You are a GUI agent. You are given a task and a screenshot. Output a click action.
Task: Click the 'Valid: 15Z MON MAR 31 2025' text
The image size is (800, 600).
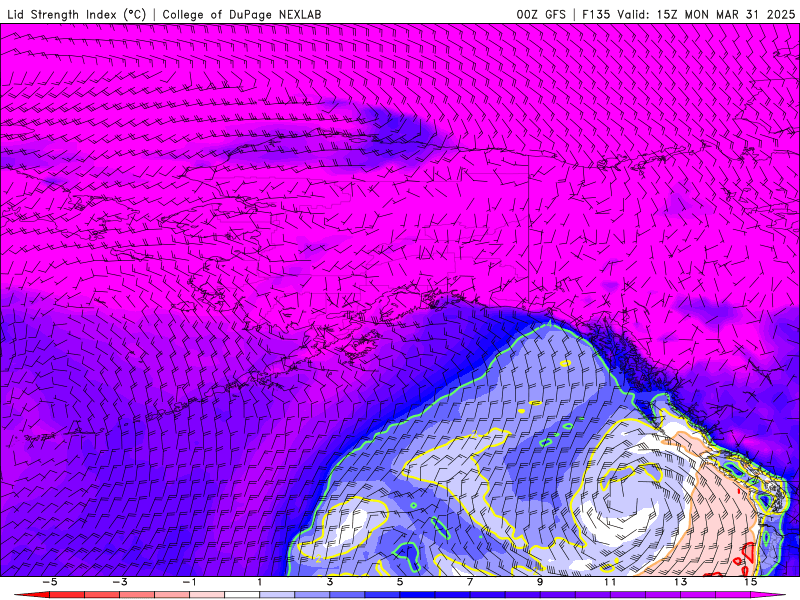[706, 14]
